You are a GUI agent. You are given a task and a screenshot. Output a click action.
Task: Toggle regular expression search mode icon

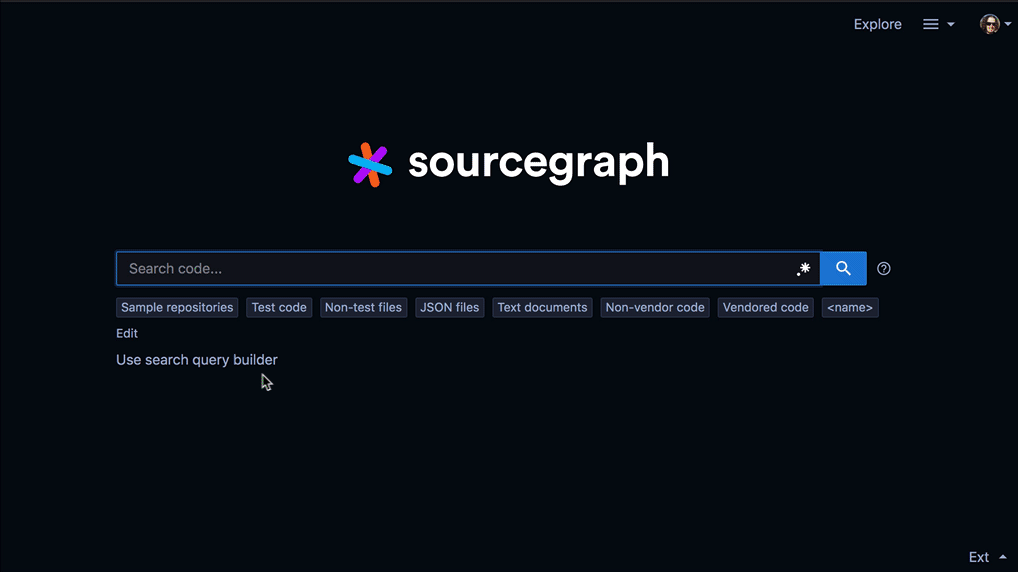tap(804, 269)
